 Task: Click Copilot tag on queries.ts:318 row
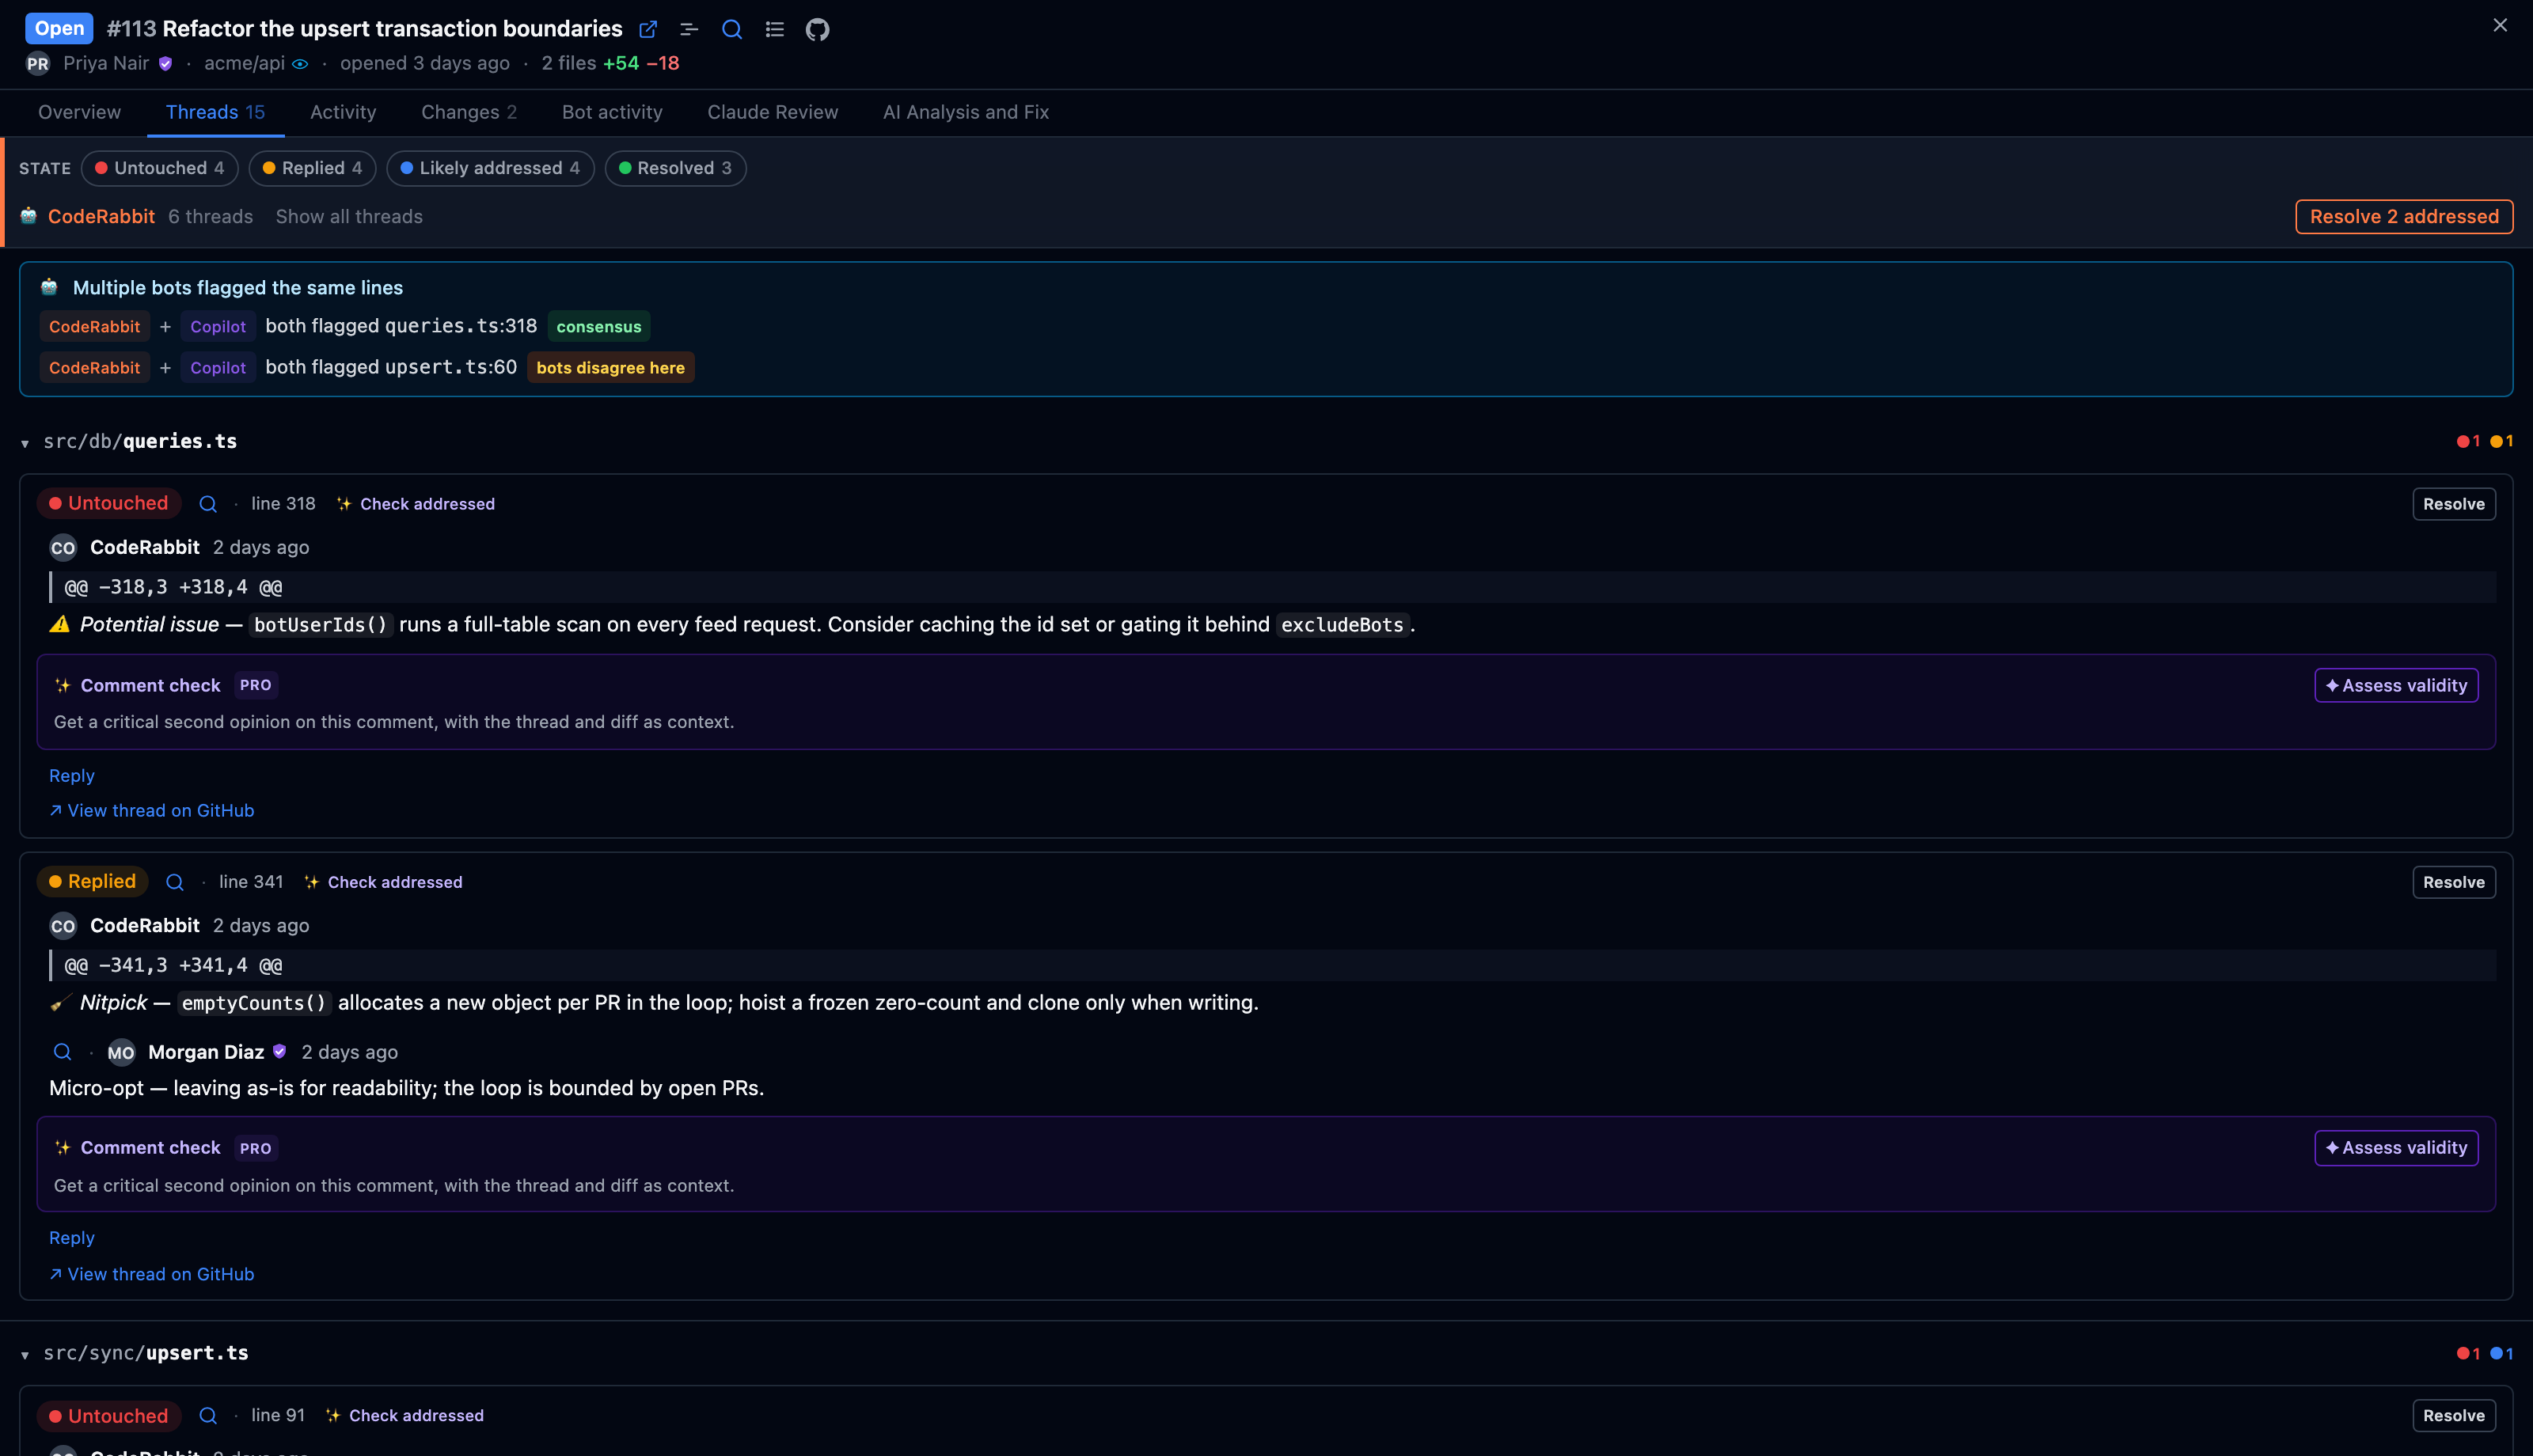[x=218, y=327]
